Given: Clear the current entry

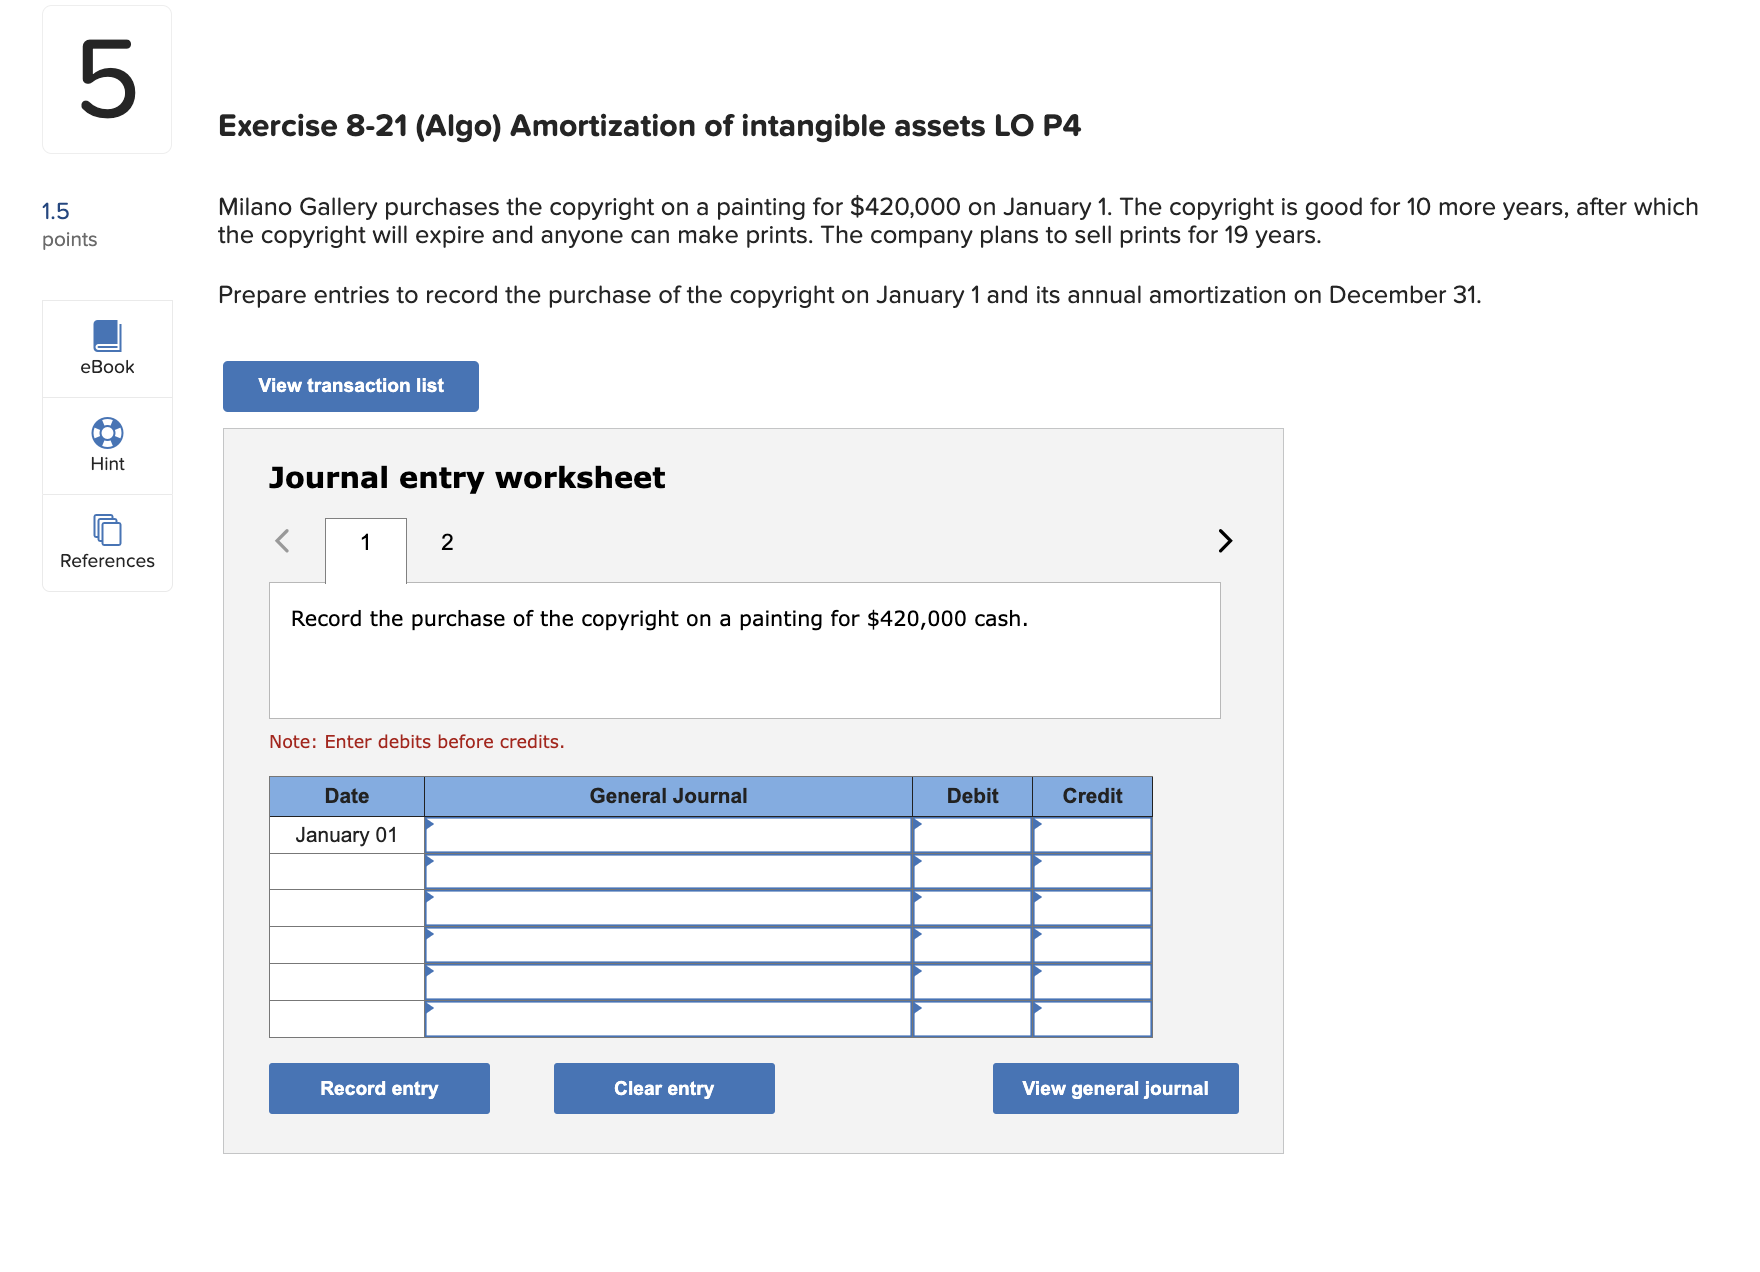Looking at the screenshot, I should click(x=663, y=1088).
